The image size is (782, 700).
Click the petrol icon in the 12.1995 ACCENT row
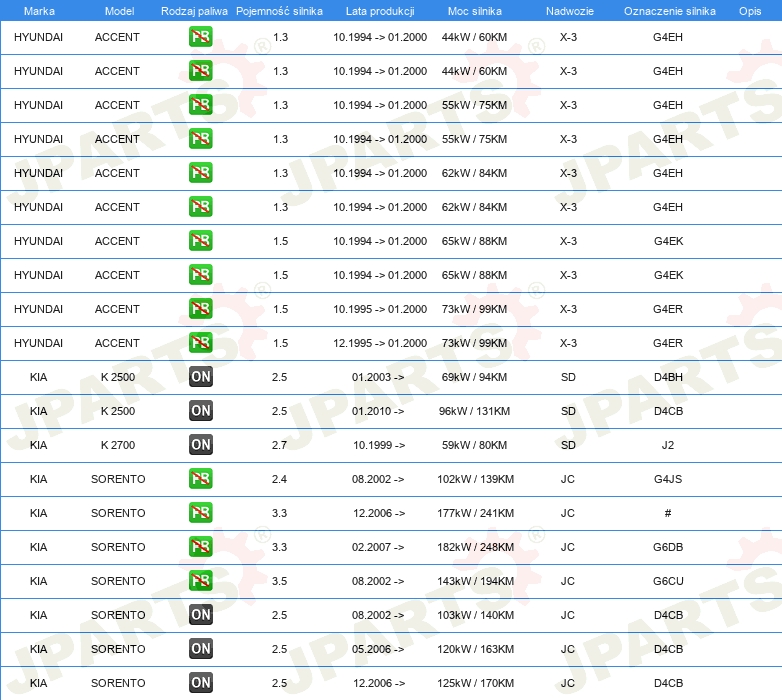click(x=200, y=343)
